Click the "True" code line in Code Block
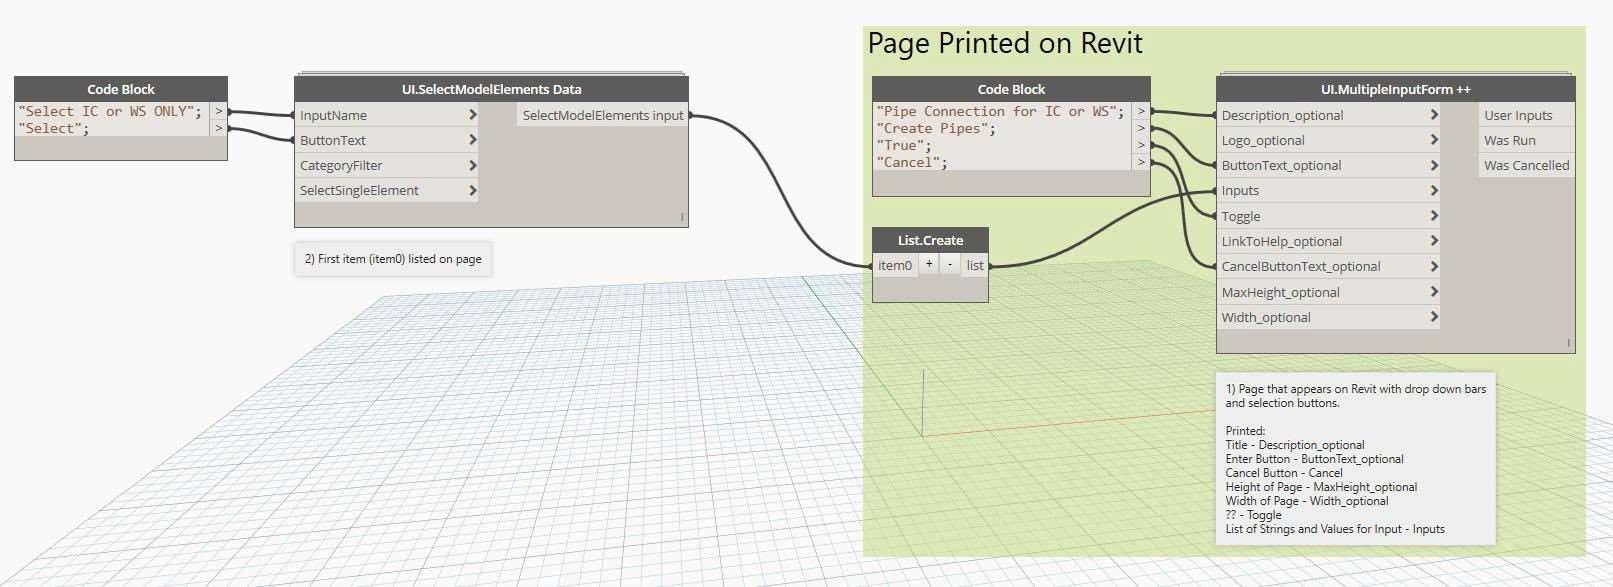 coord(904,145)
